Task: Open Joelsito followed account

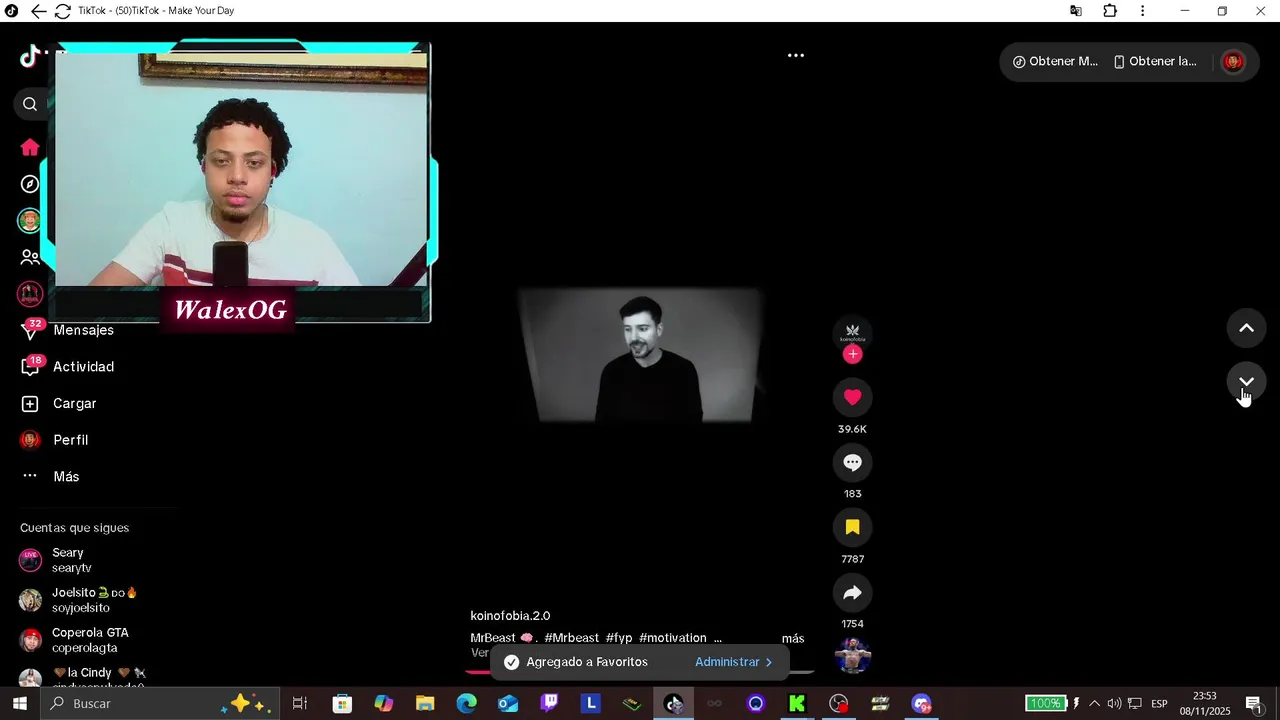Action: coord(78,600)
